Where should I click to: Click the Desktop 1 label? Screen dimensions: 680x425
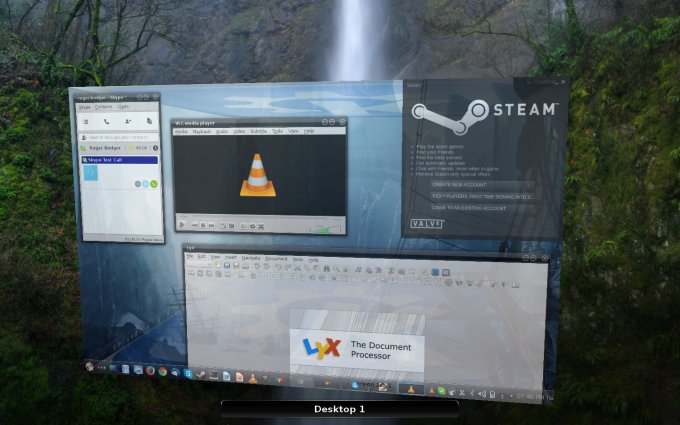[340, 409]
